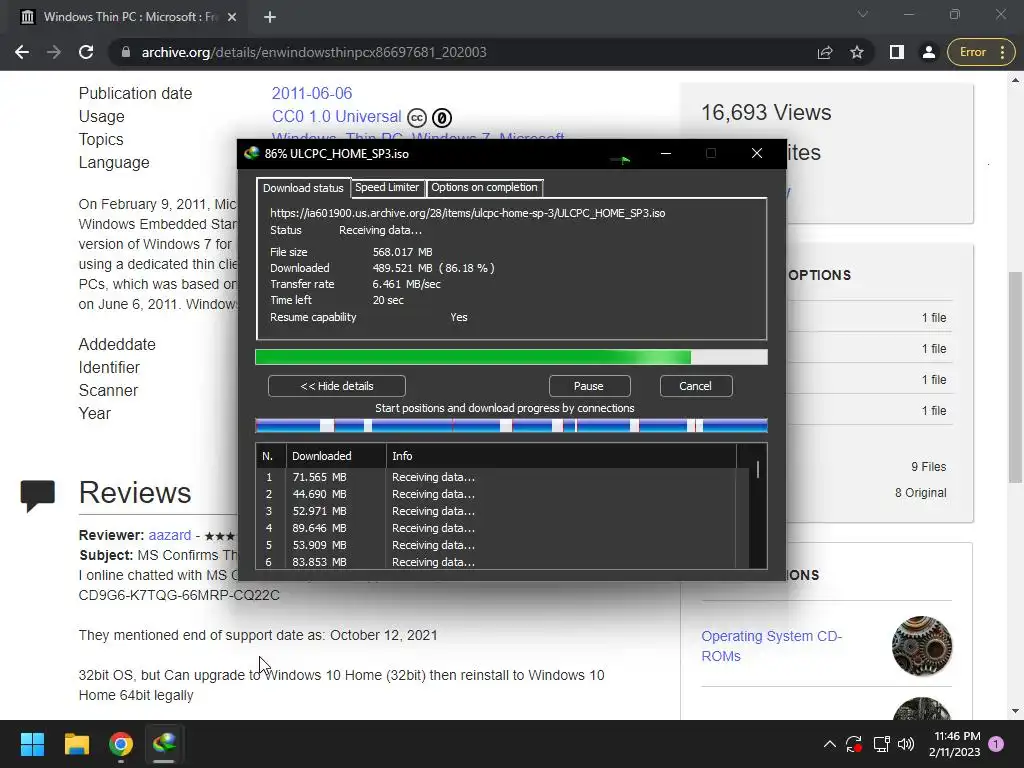
Task: Open Options on completion tab
Action: point(484,187)
